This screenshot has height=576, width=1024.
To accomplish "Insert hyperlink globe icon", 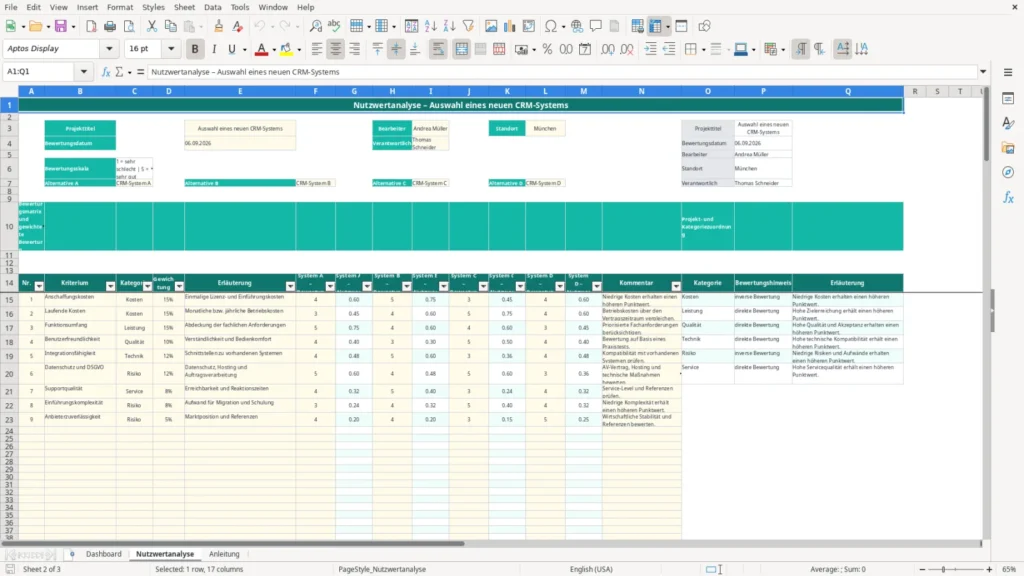I will [577, 26].
